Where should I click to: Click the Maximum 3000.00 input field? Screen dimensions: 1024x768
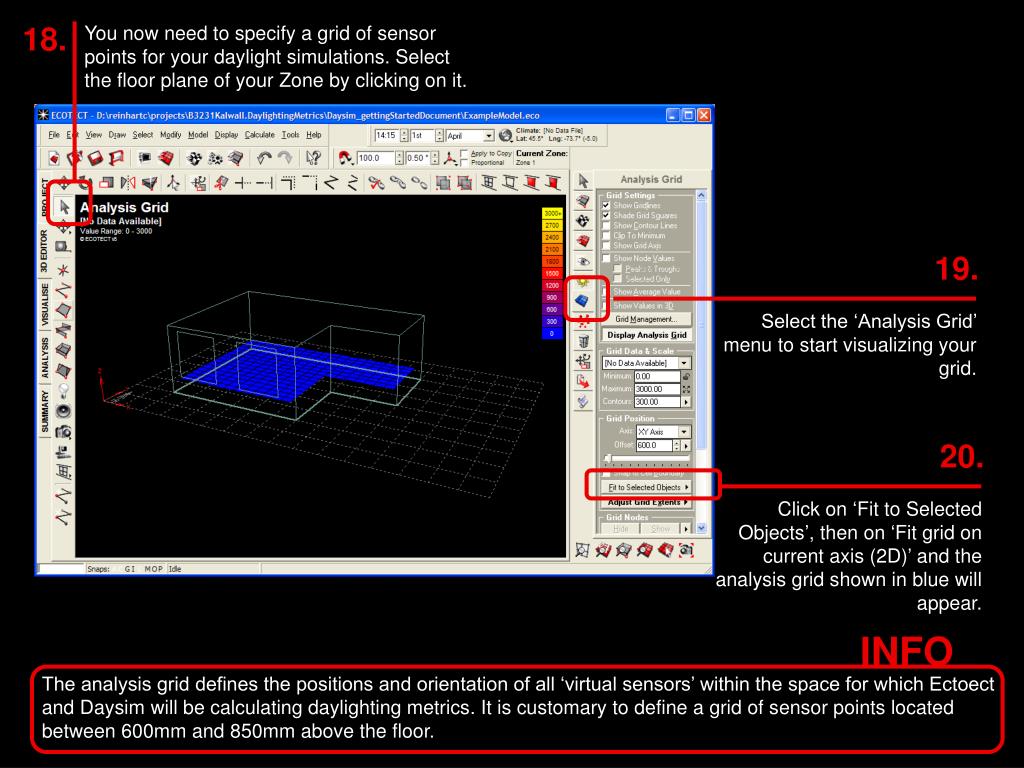(657, 389)
